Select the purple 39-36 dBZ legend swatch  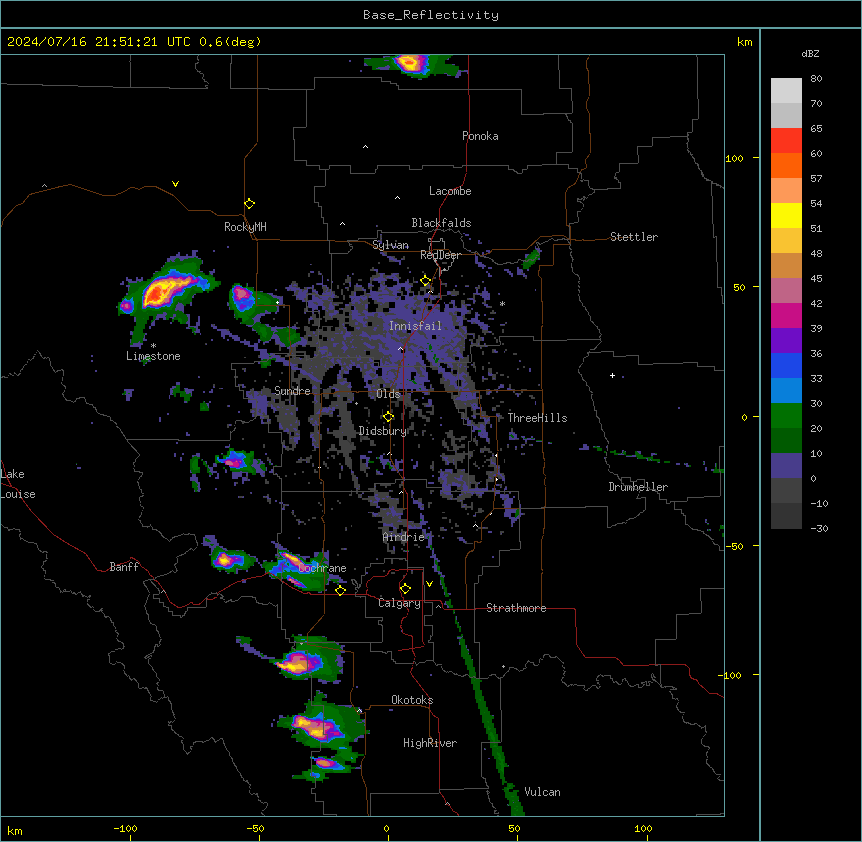tap(786, 341)
